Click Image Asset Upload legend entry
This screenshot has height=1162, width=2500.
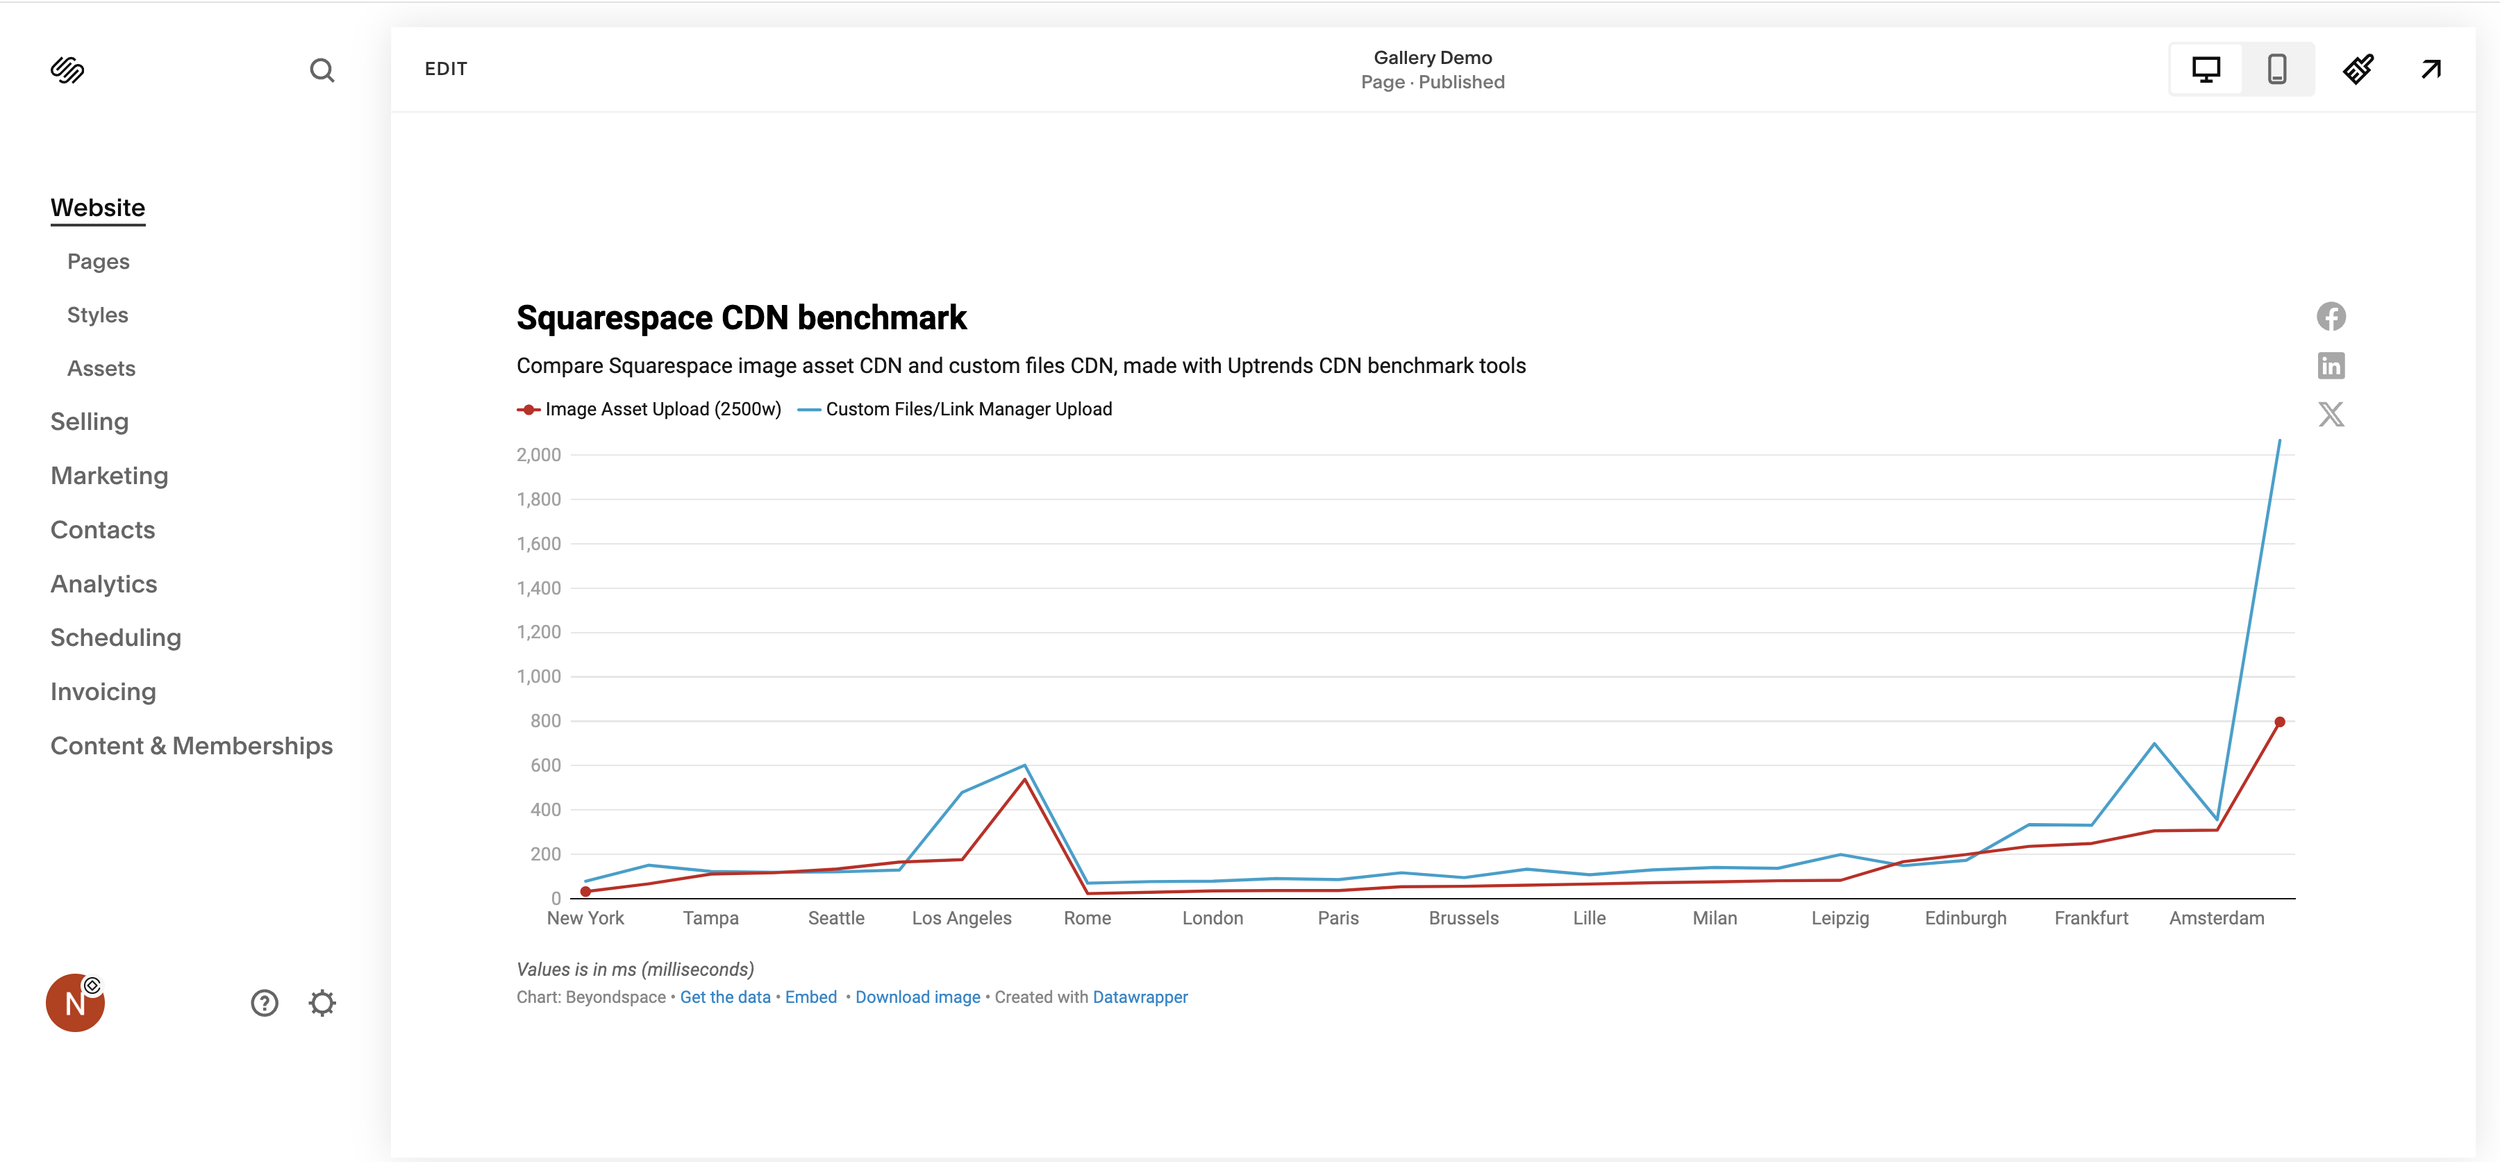(649, 409)
